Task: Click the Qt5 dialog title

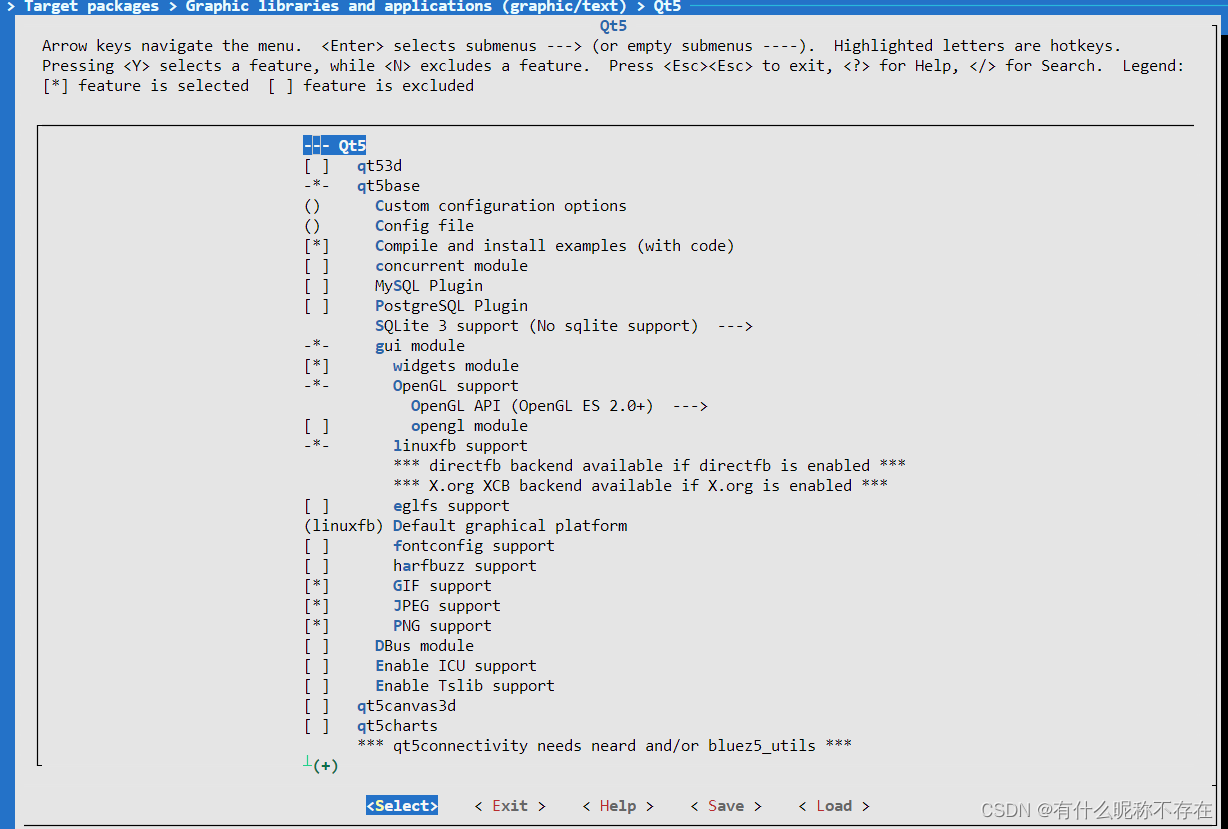Action: tap(613, 26)
